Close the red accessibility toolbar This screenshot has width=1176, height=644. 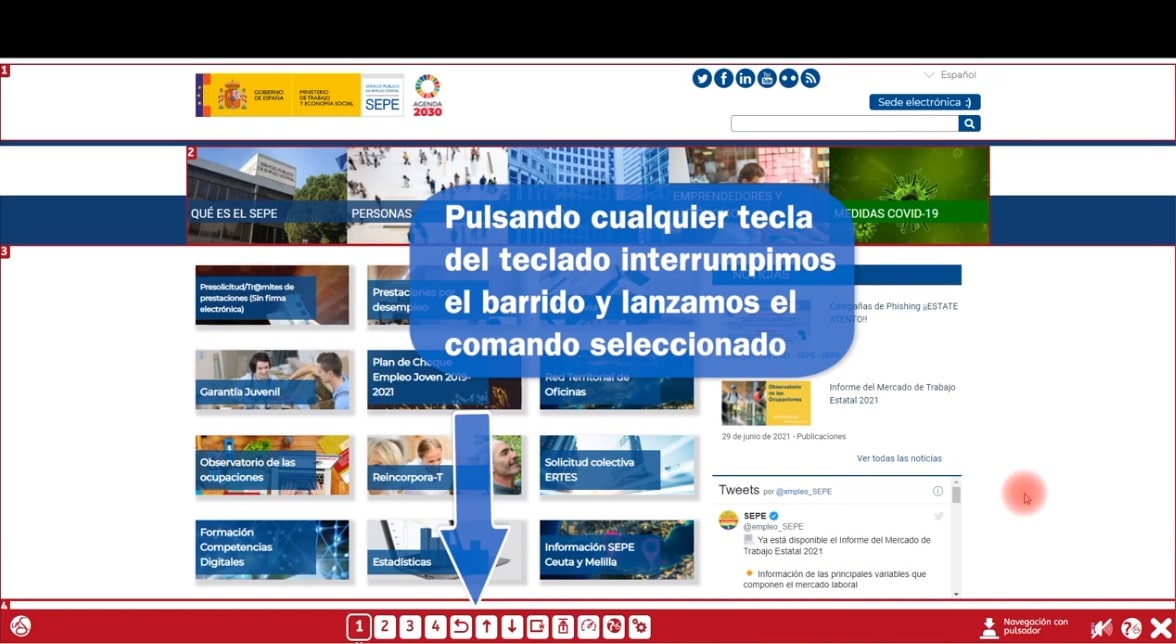[1160, 628]
